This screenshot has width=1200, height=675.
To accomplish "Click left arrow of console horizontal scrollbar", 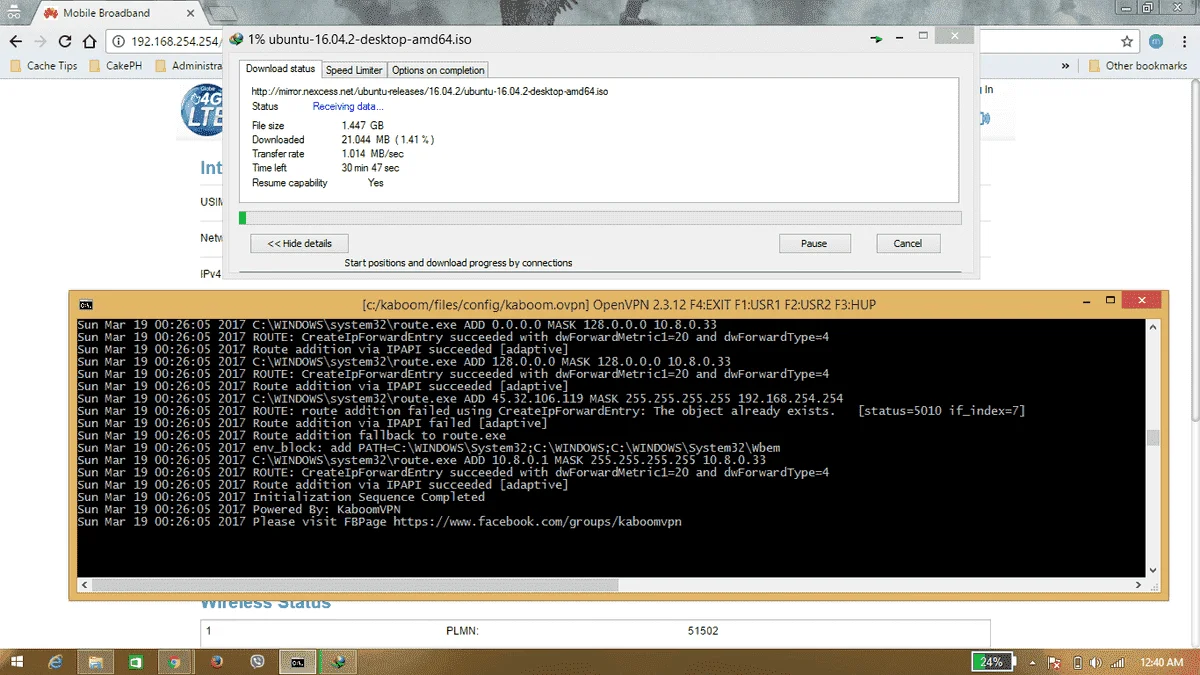I will [x=84, y=584].
